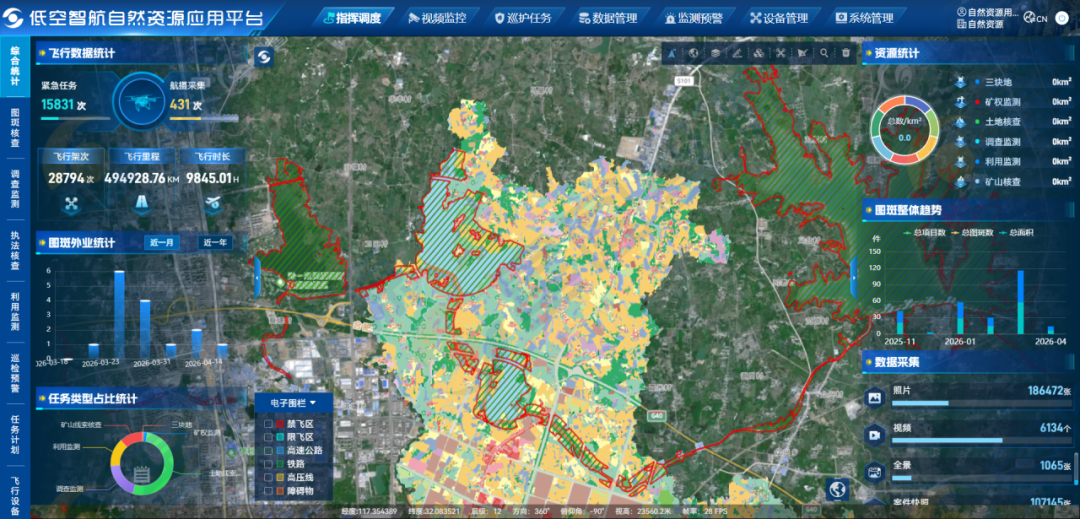
Task: Open the globe basemap tool
Action: pos(693,53)
